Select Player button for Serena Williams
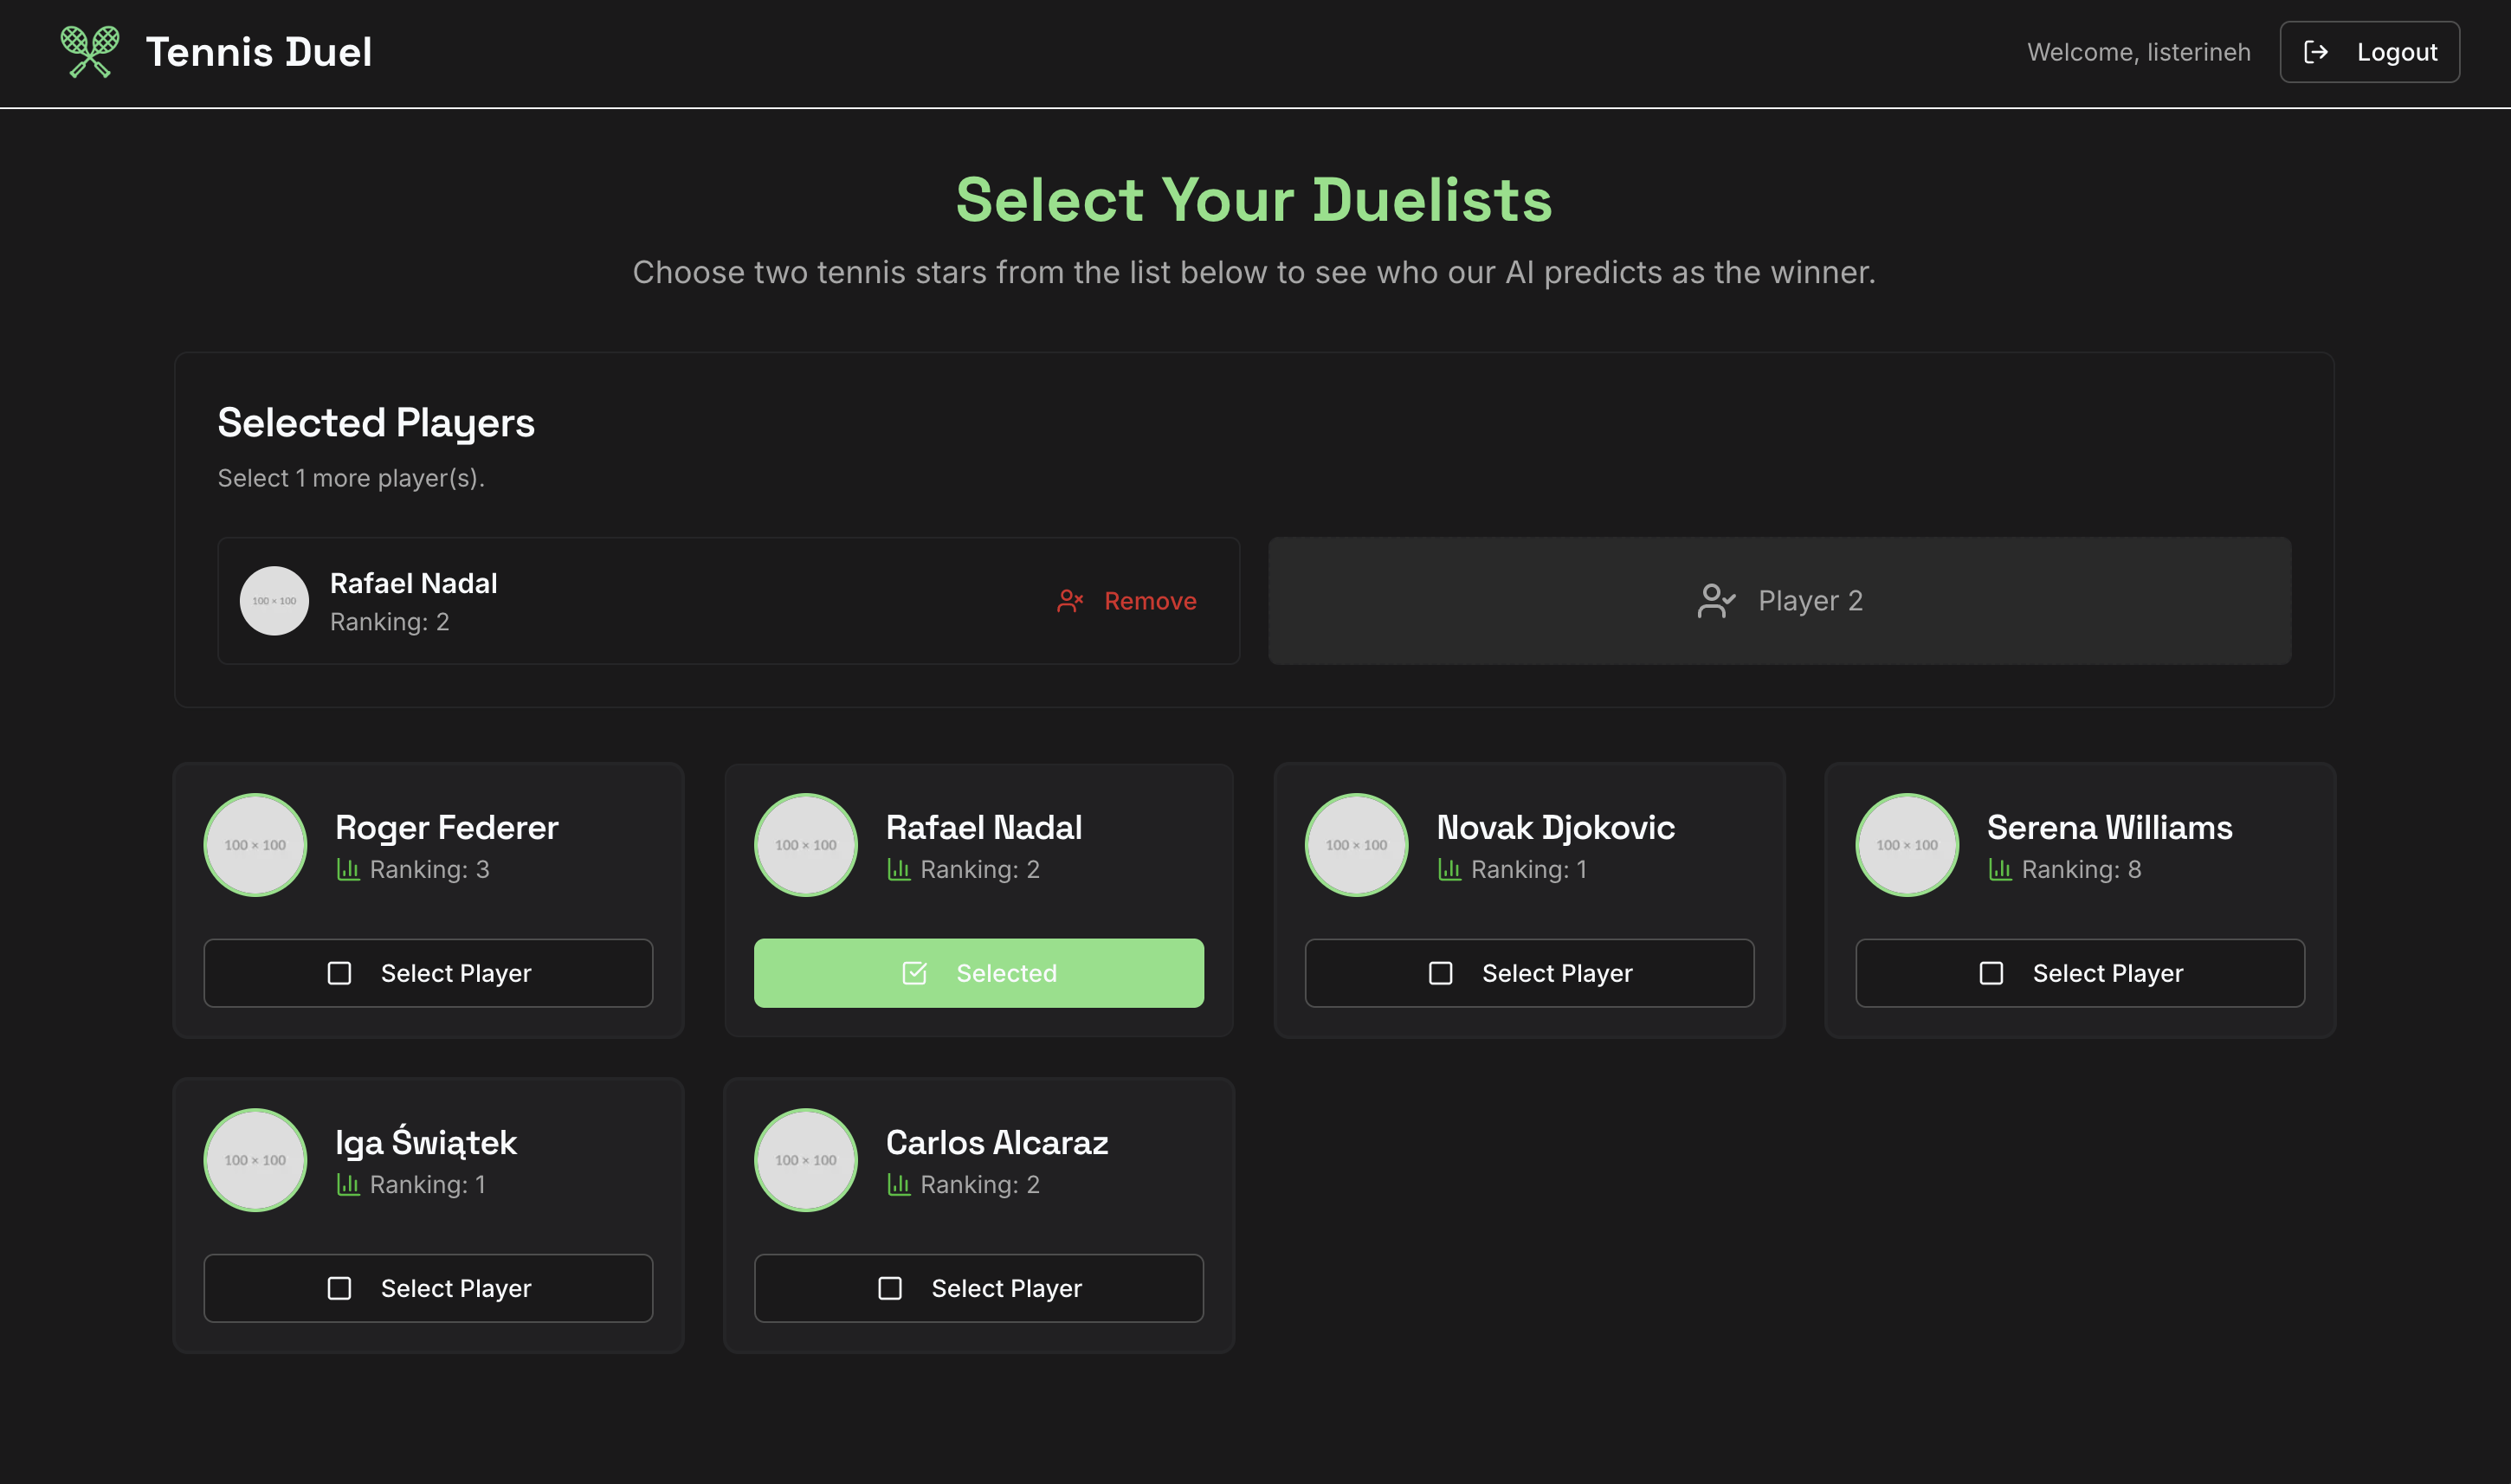 (2080, 973)
